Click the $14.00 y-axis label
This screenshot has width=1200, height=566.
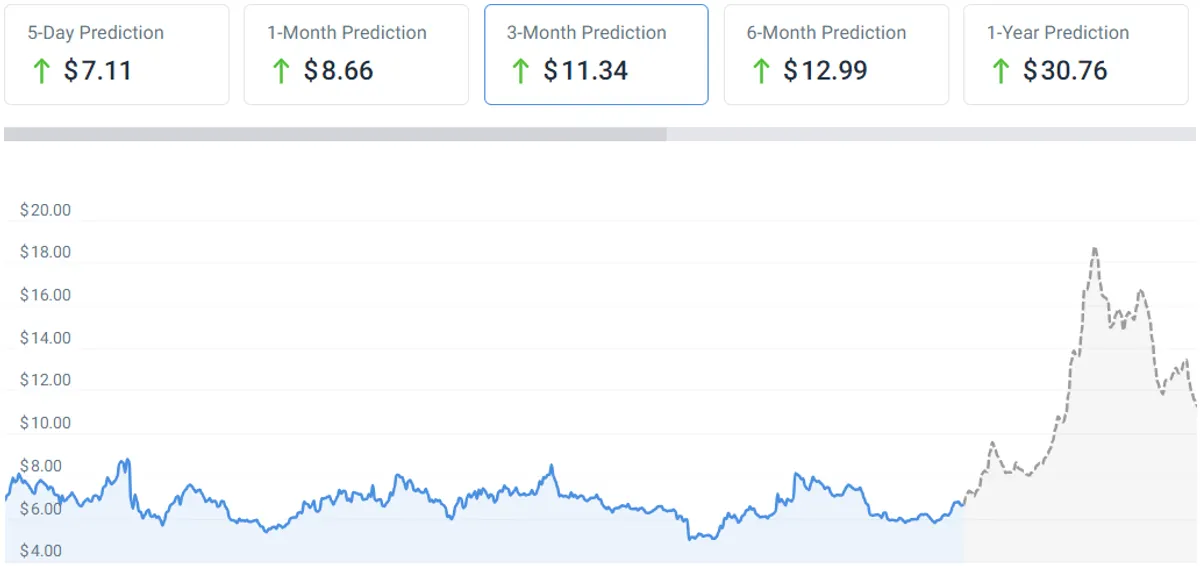(x=46, y=338)
